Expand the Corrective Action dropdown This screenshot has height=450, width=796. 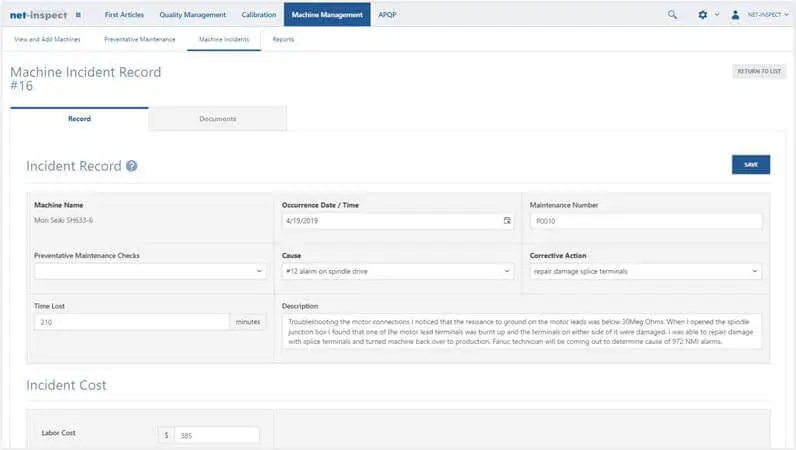645,271
